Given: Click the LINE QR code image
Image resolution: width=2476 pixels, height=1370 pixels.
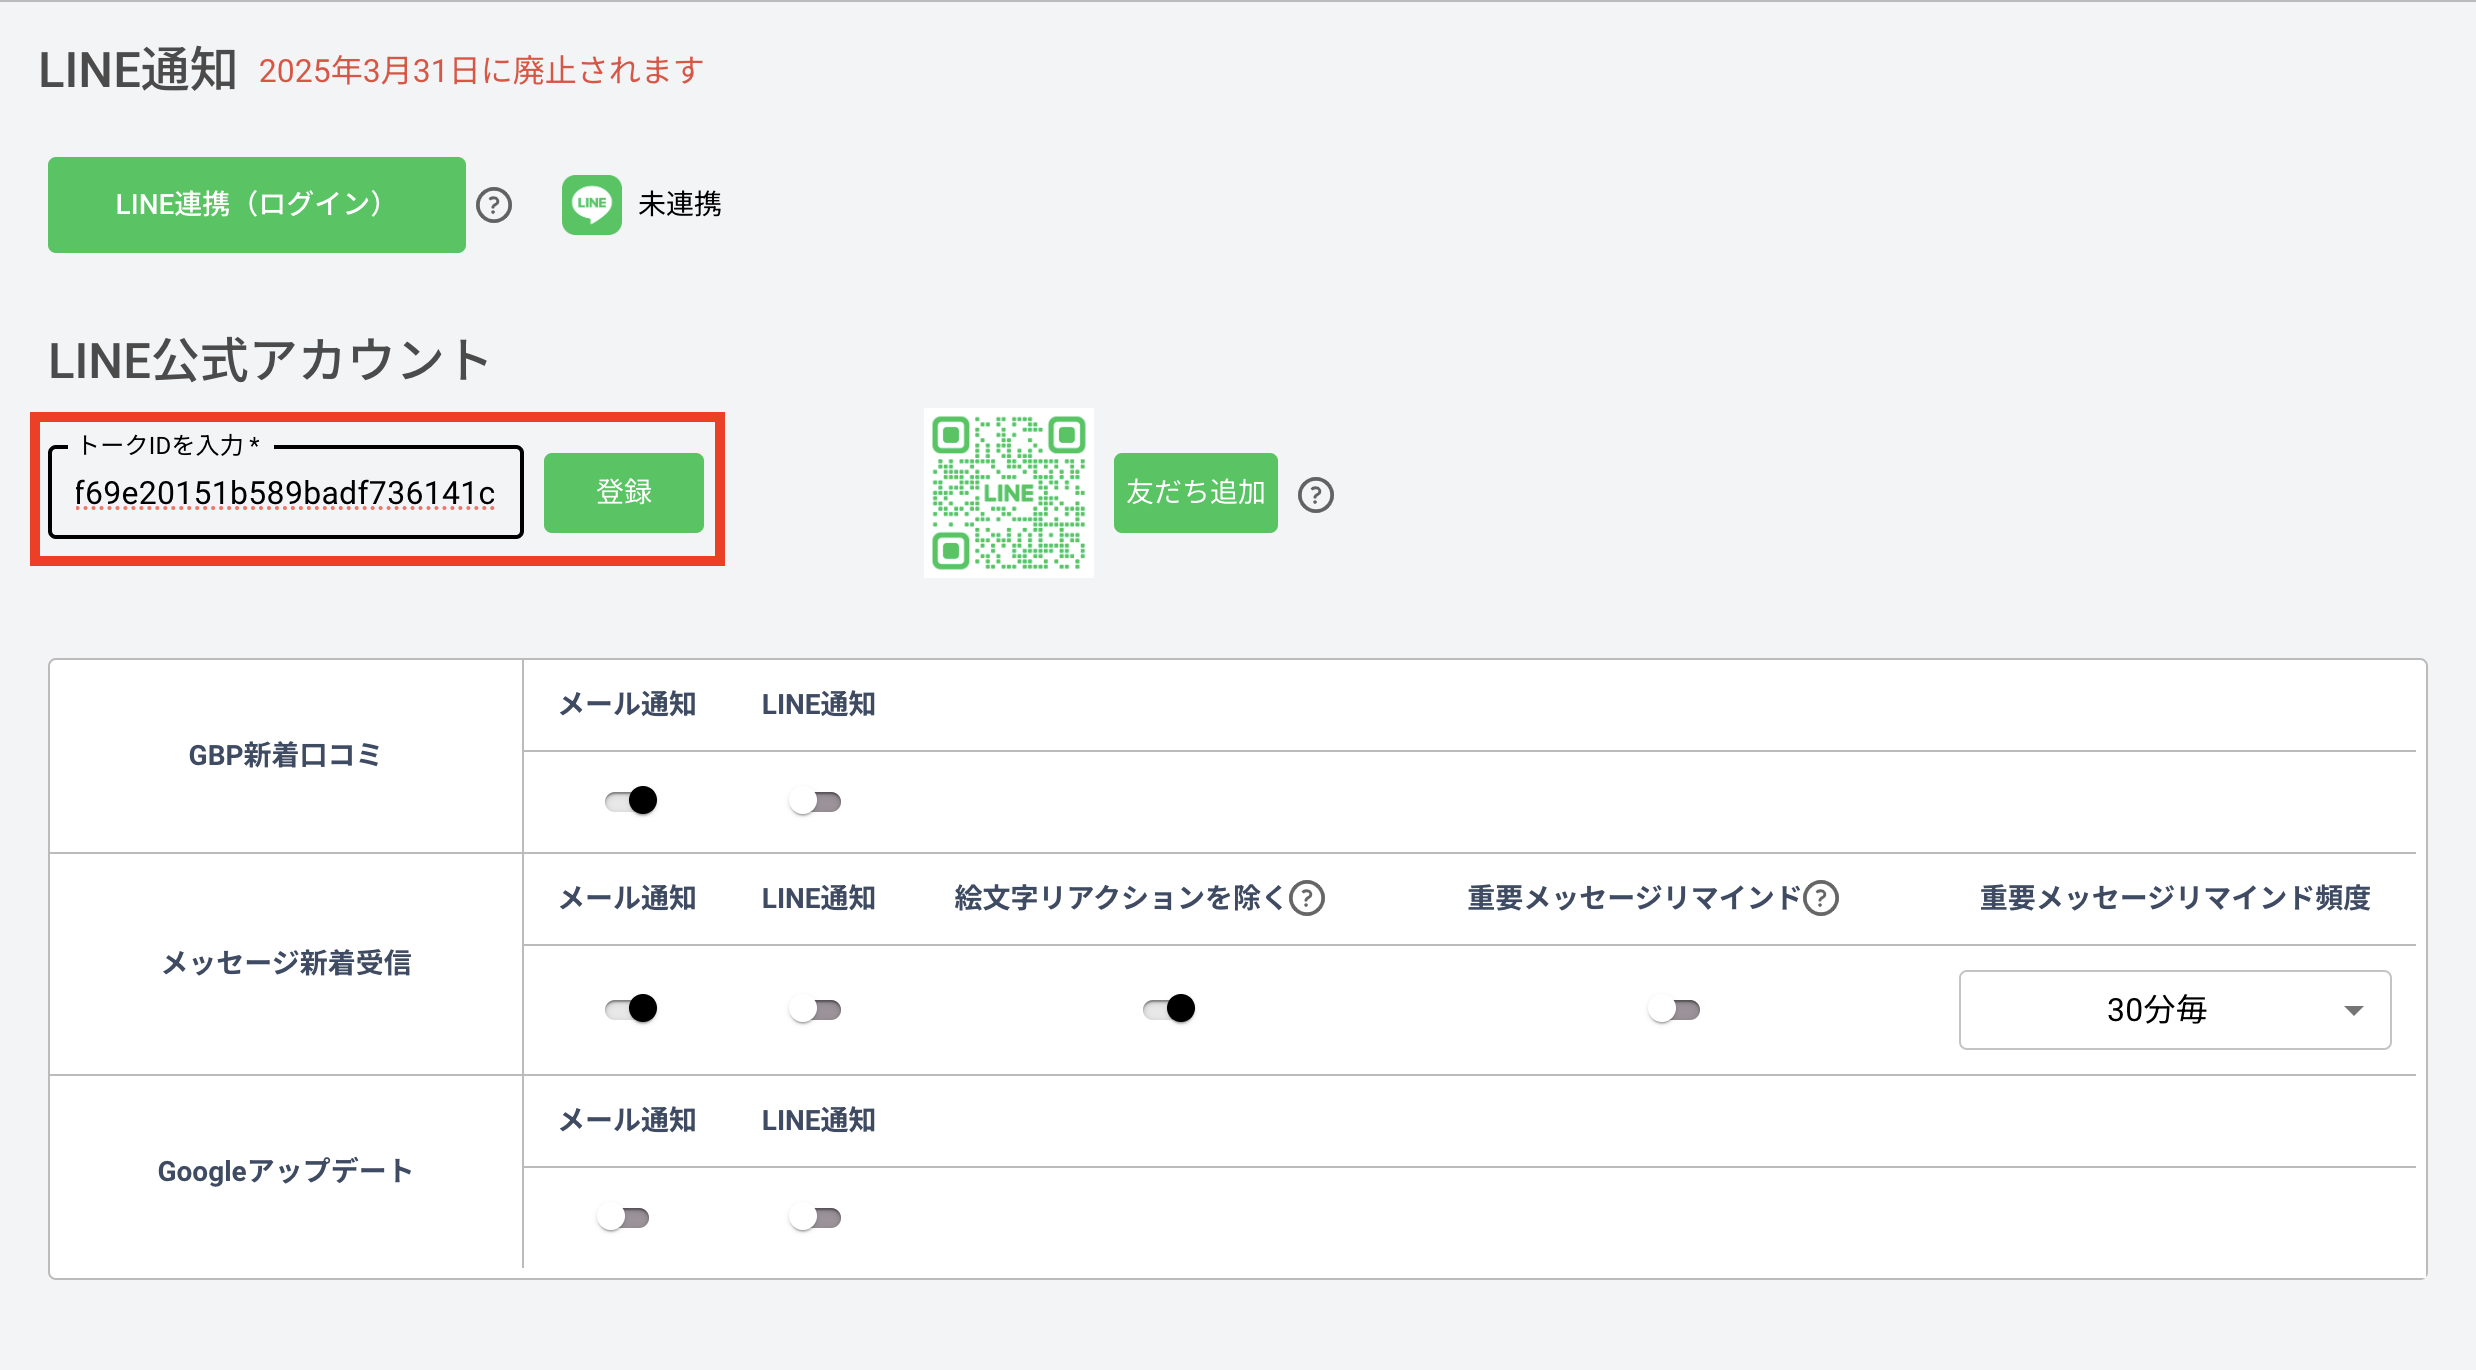Looking at the screenshot, I should 1008,493.
